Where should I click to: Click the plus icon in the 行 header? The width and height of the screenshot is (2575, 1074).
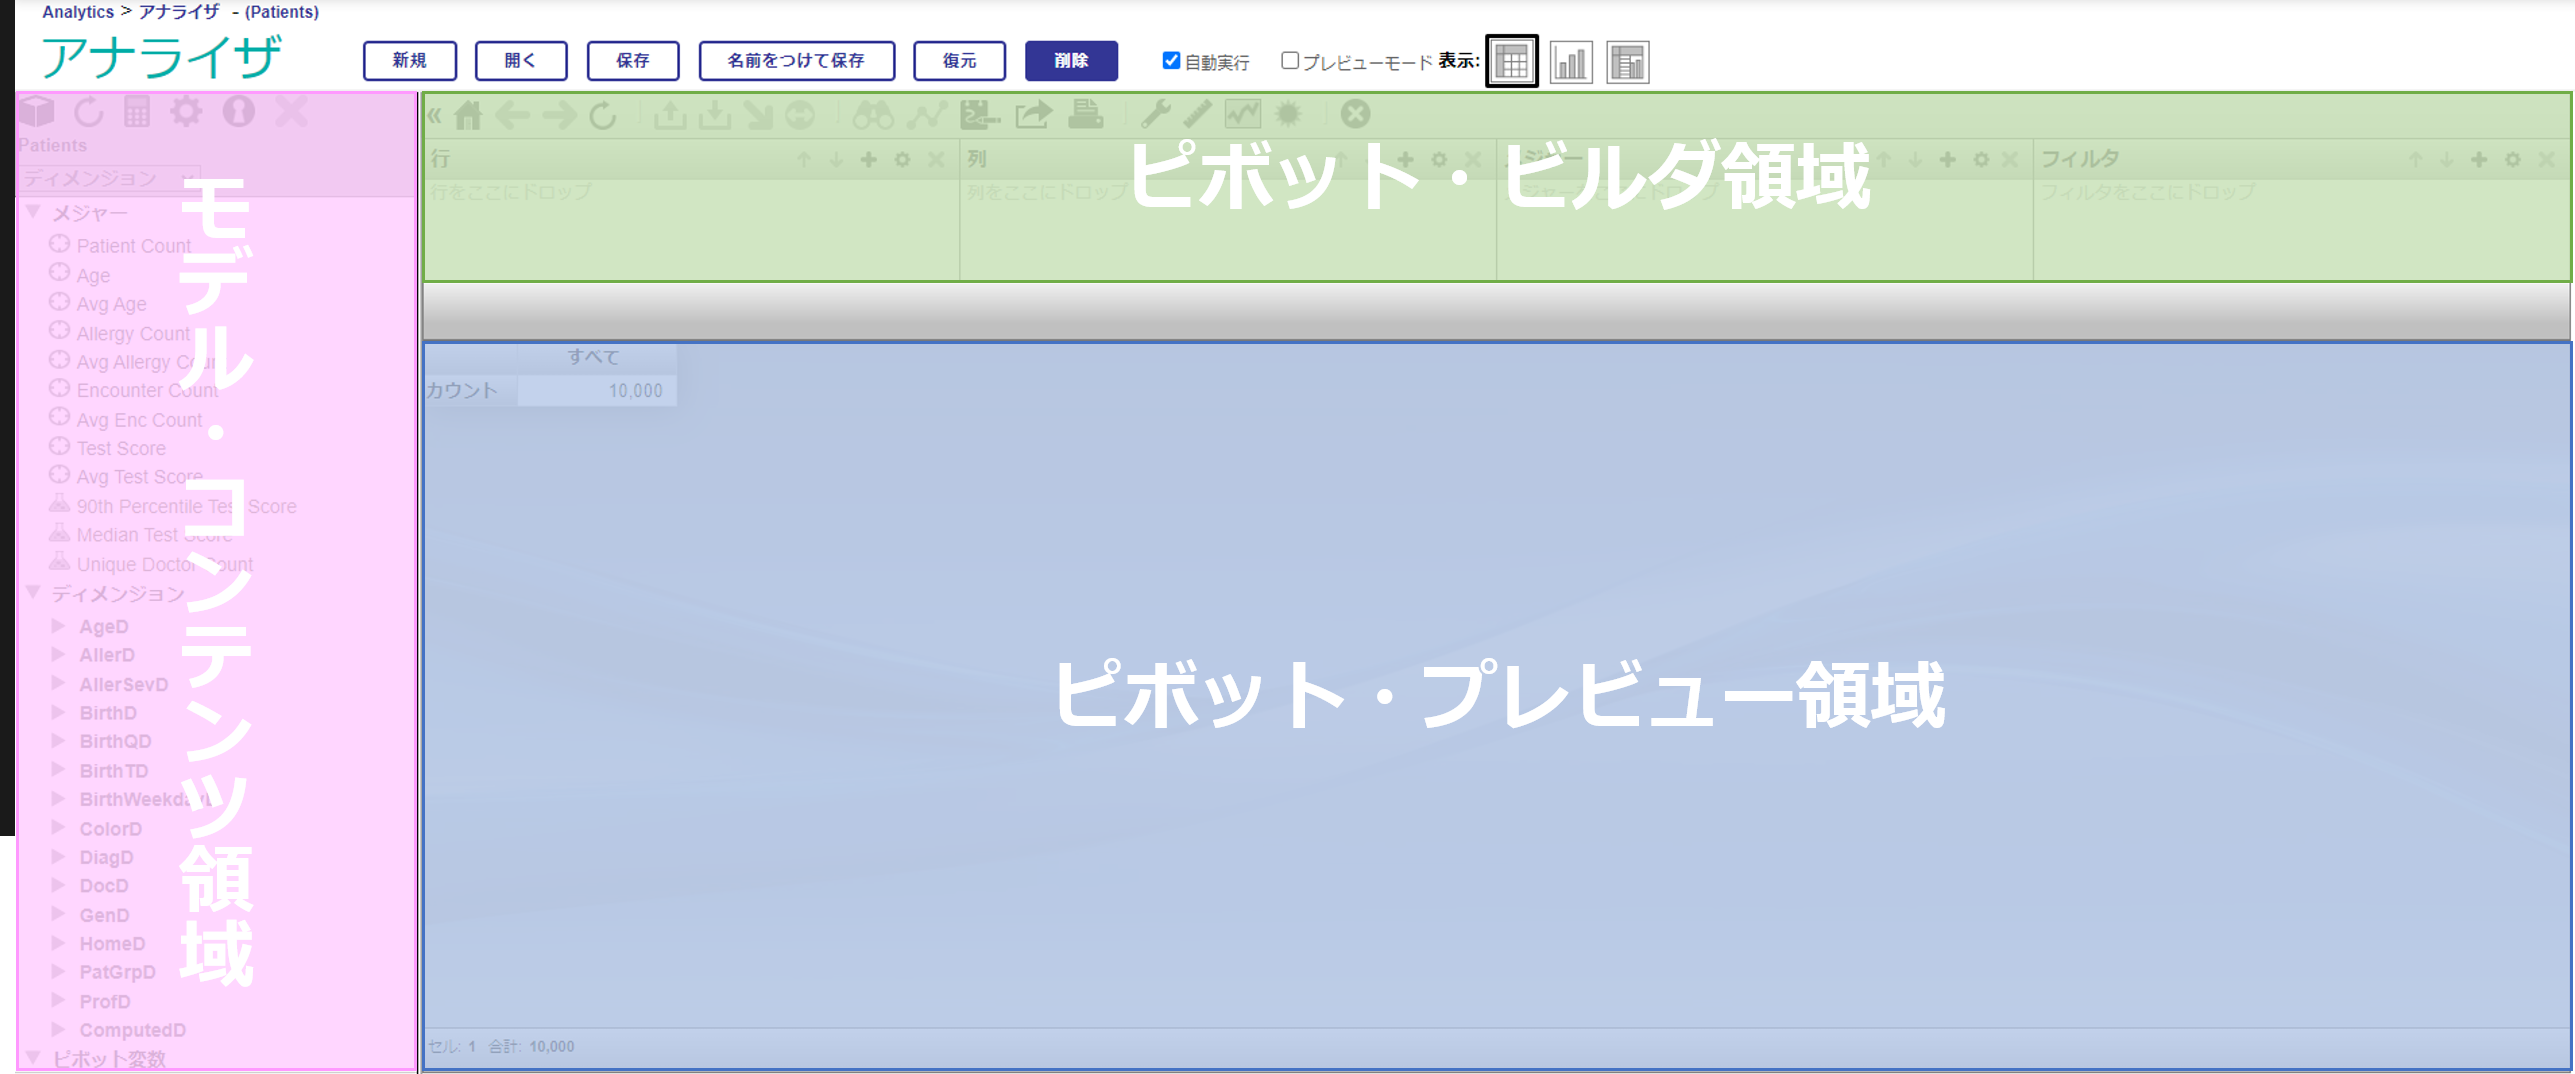point(868,160)
